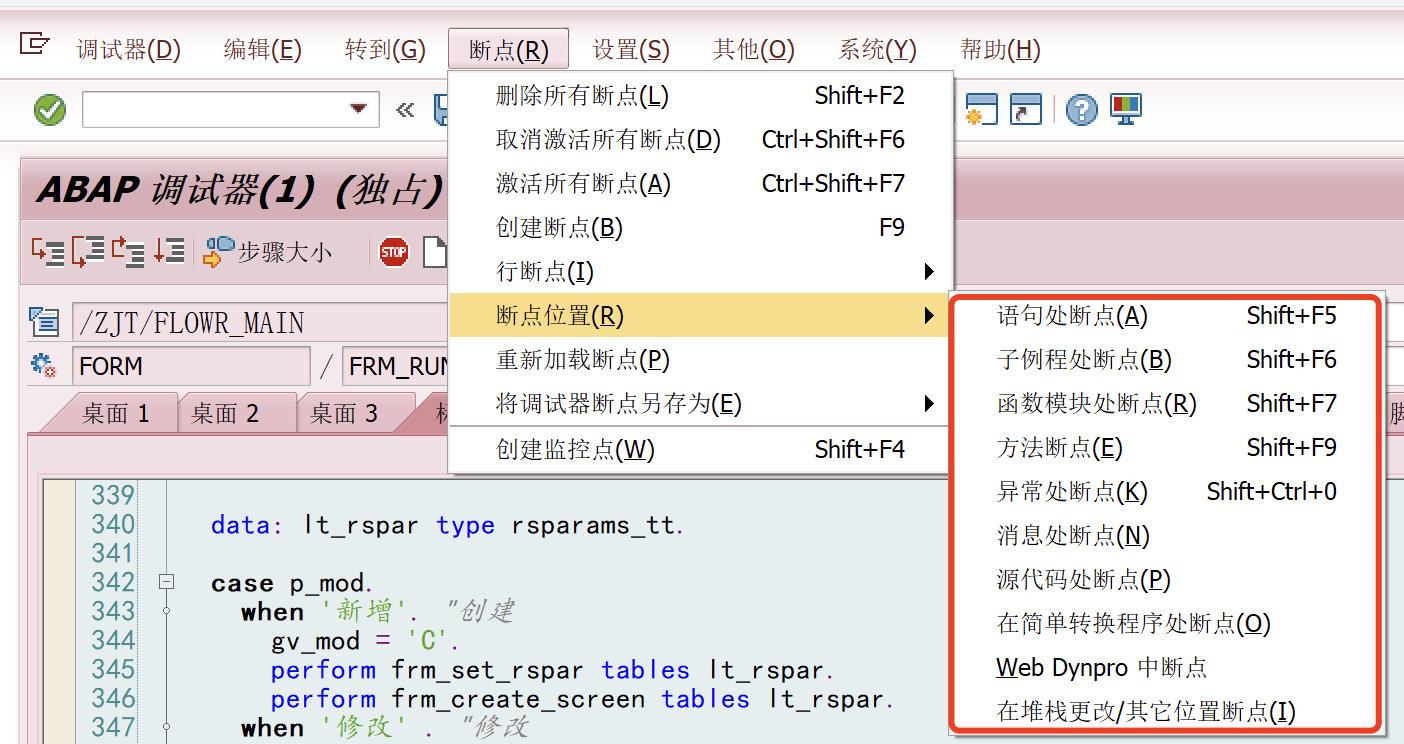Choose 重新加载断点(P) entry
Screen dimensions: 1404x744
tap(700, 360)
